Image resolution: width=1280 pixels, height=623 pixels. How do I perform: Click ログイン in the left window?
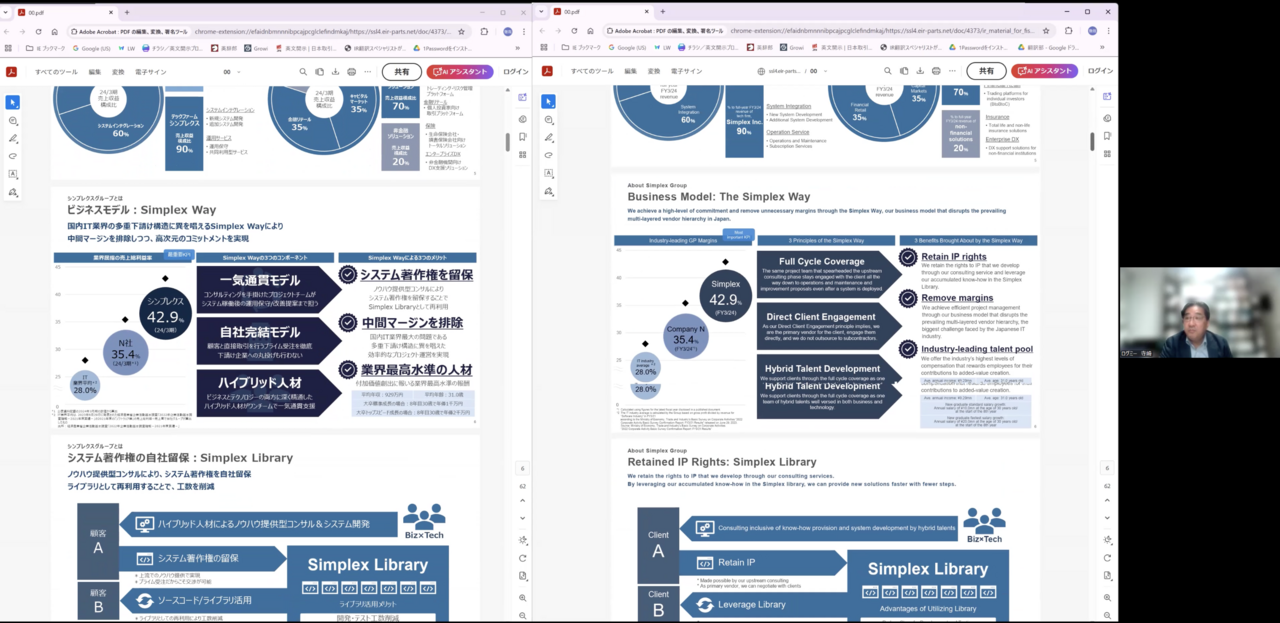click(516, 72)
